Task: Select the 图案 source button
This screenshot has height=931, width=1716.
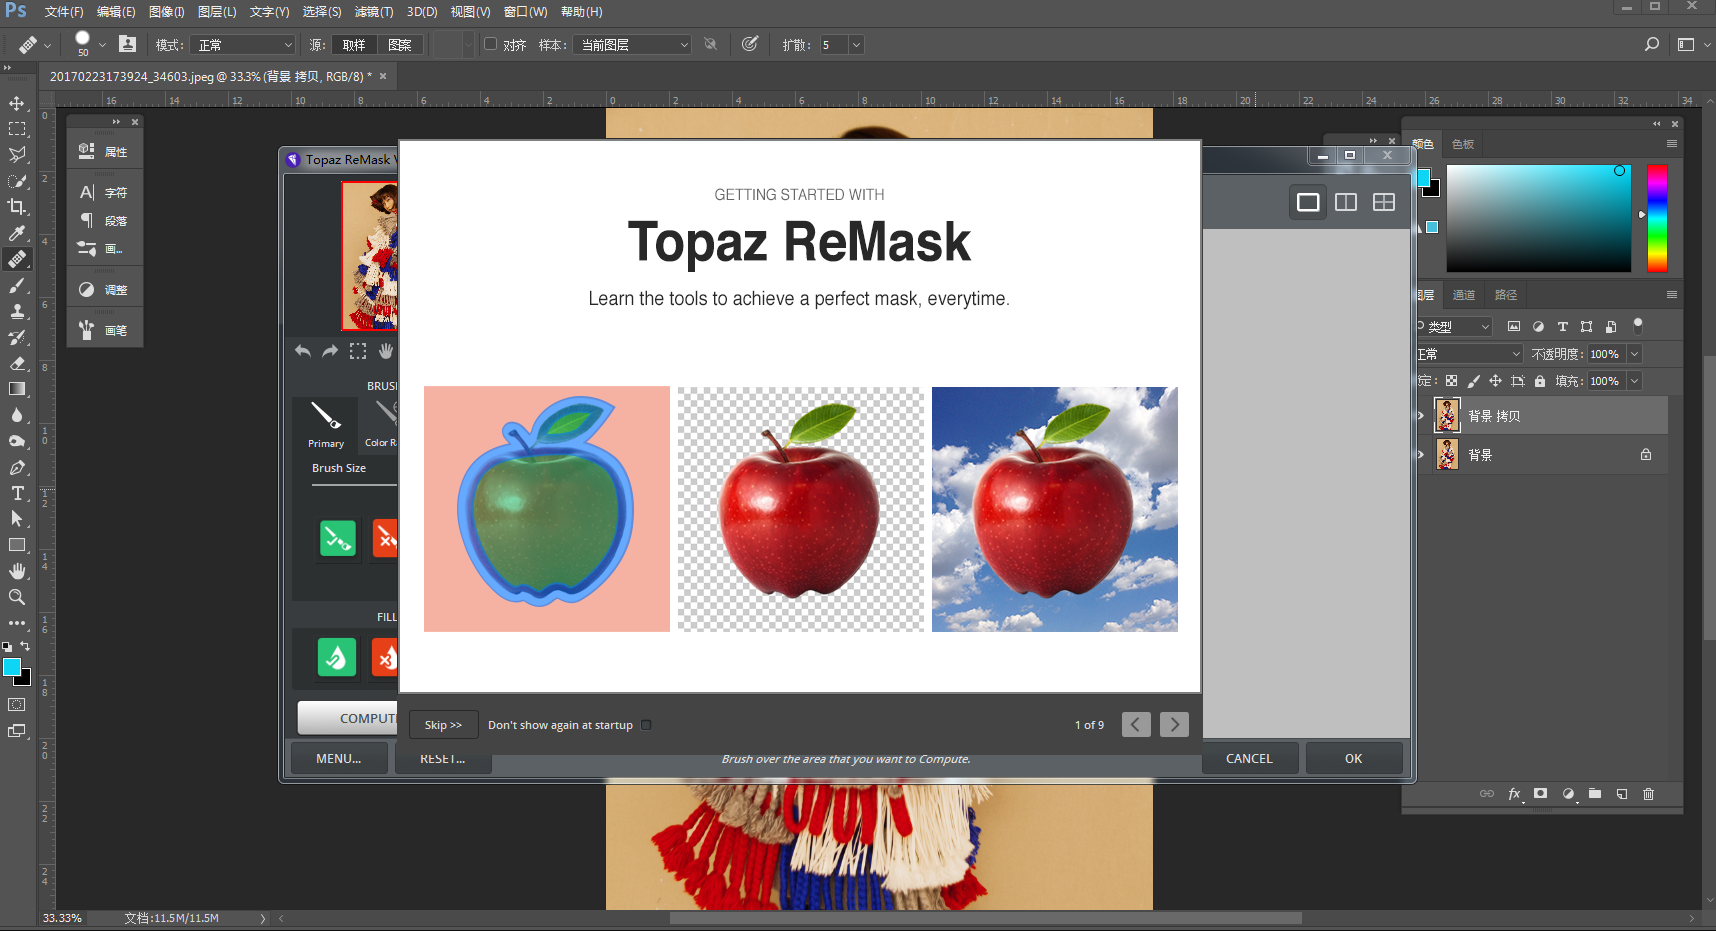Action: click(400, 45)
